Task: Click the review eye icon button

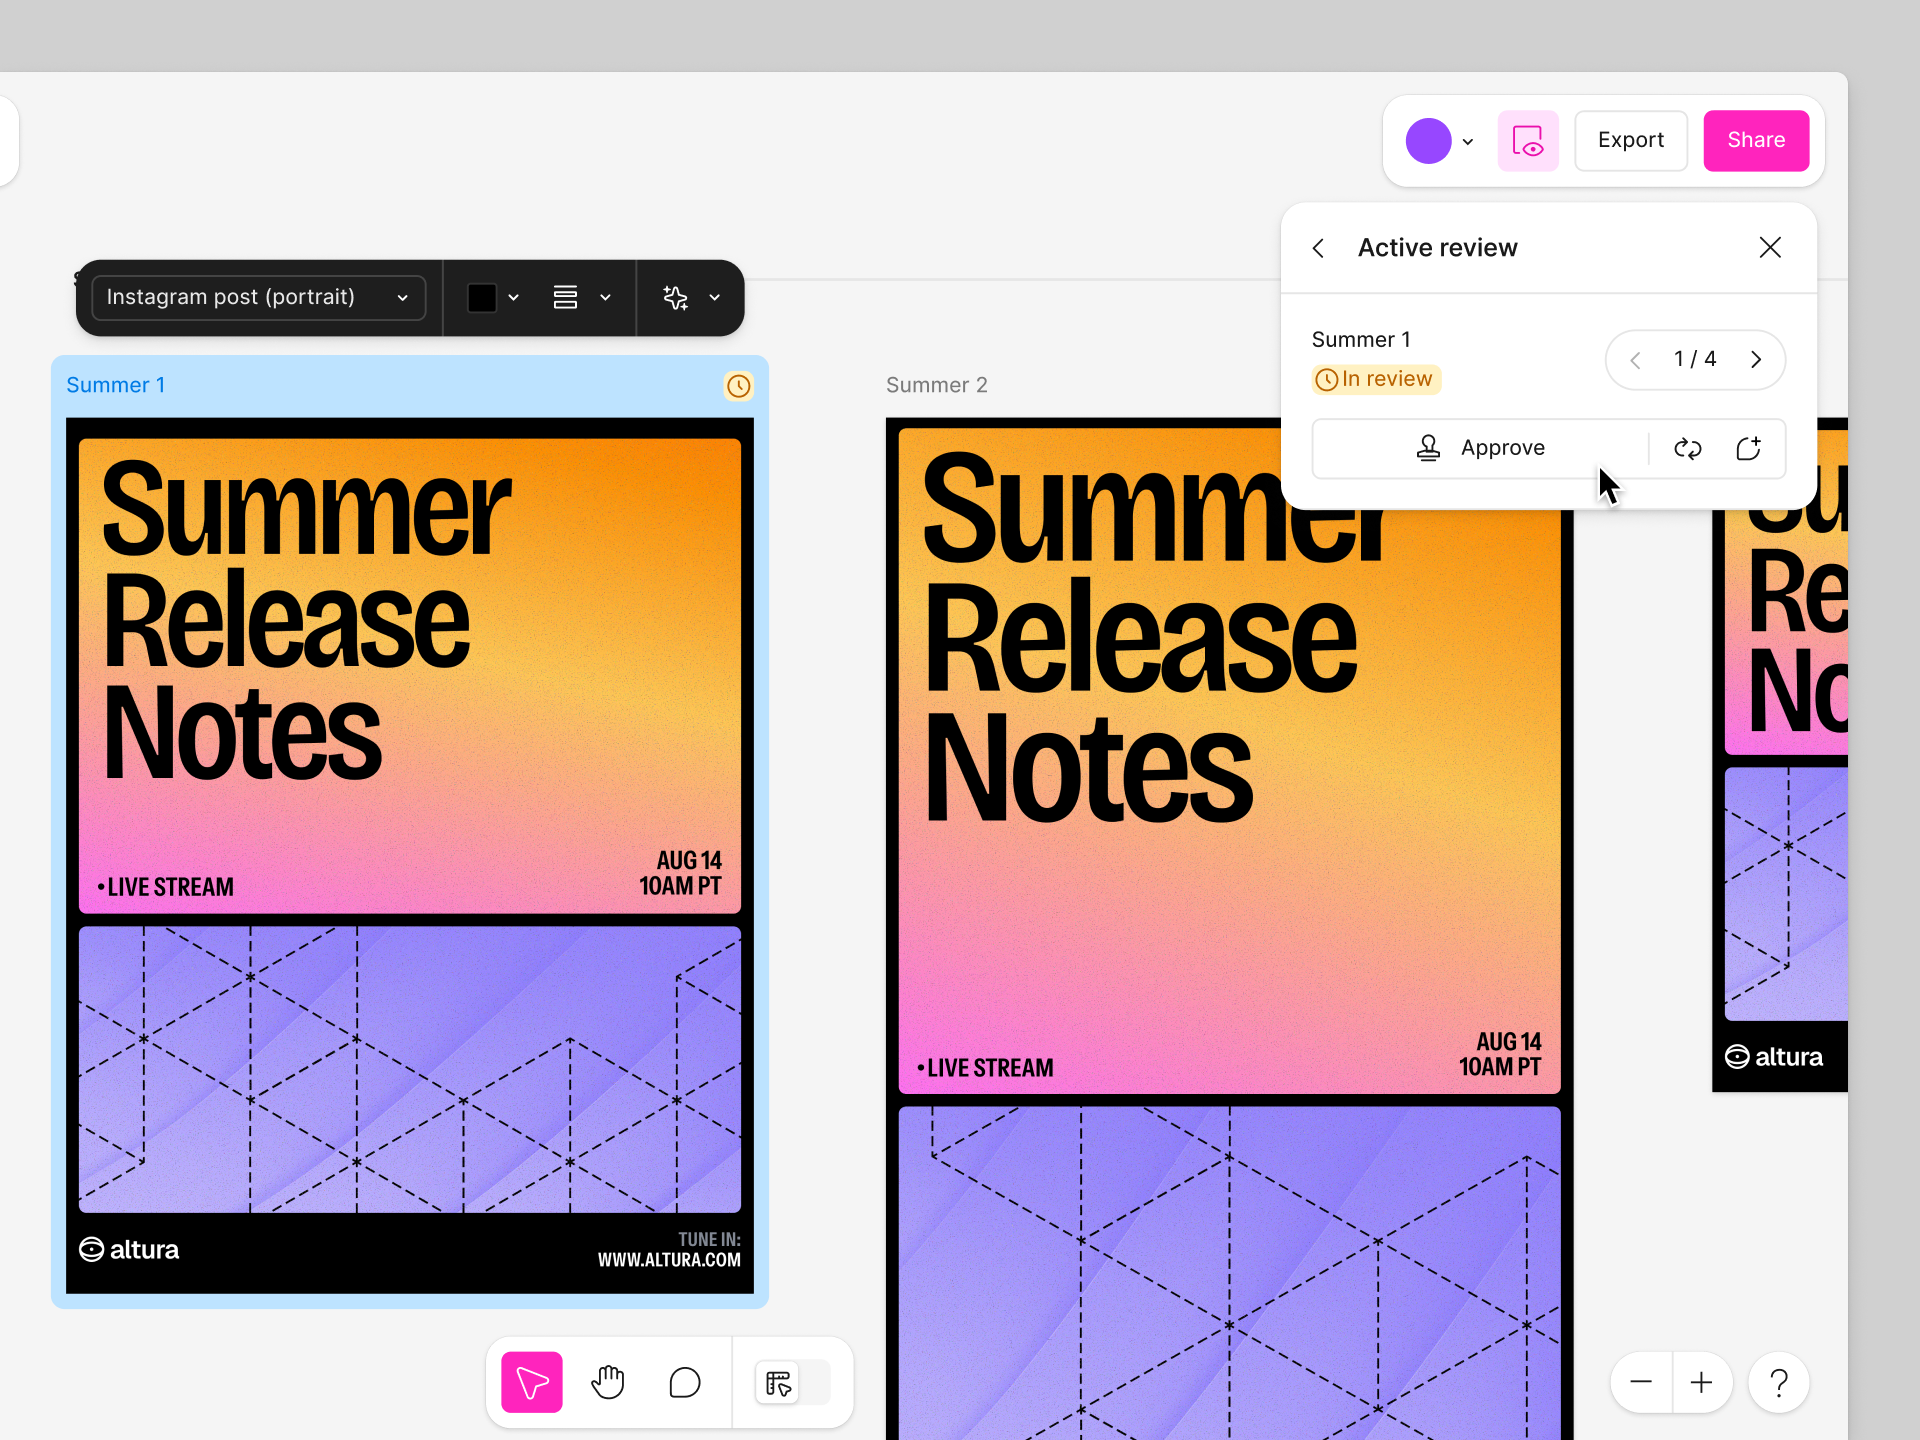Action: pos(1527,141)
